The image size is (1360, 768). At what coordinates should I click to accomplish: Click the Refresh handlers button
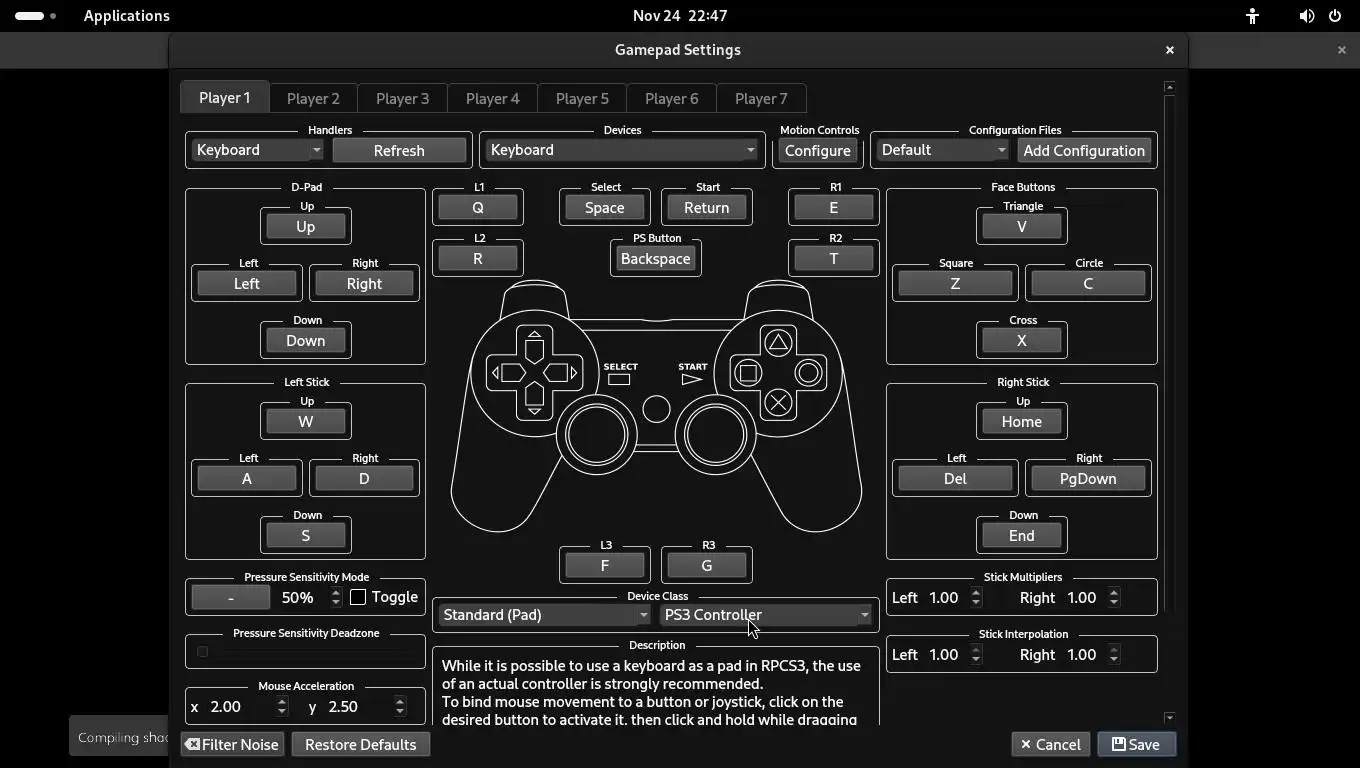point(399,150)
